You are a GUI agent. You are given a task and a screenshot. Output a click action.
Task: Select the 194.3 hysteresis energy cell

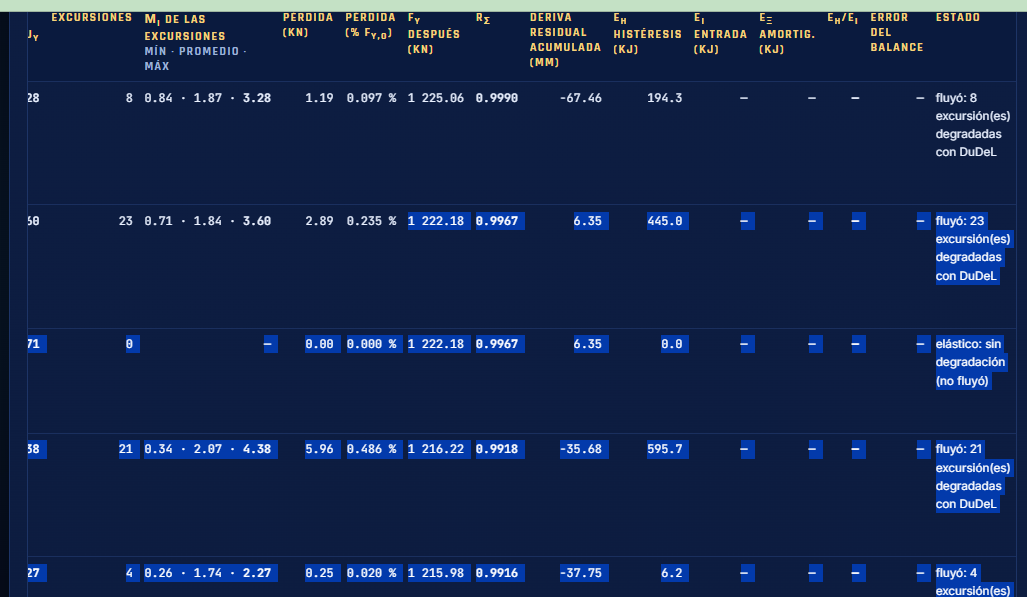tap(664, 98)
